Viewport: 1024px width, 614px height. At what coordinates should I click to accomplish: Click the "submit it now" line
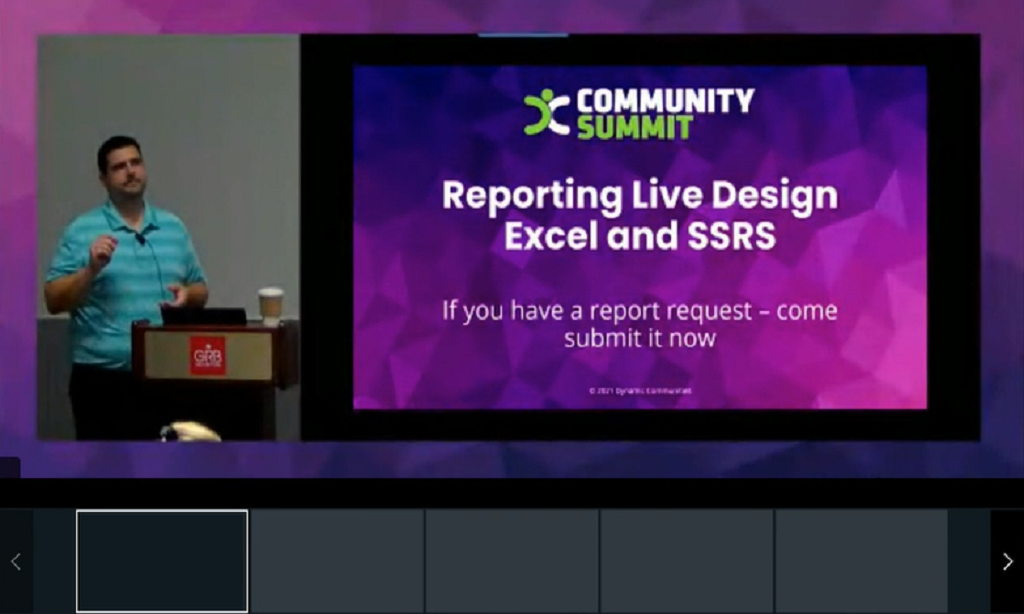(640, 338)
